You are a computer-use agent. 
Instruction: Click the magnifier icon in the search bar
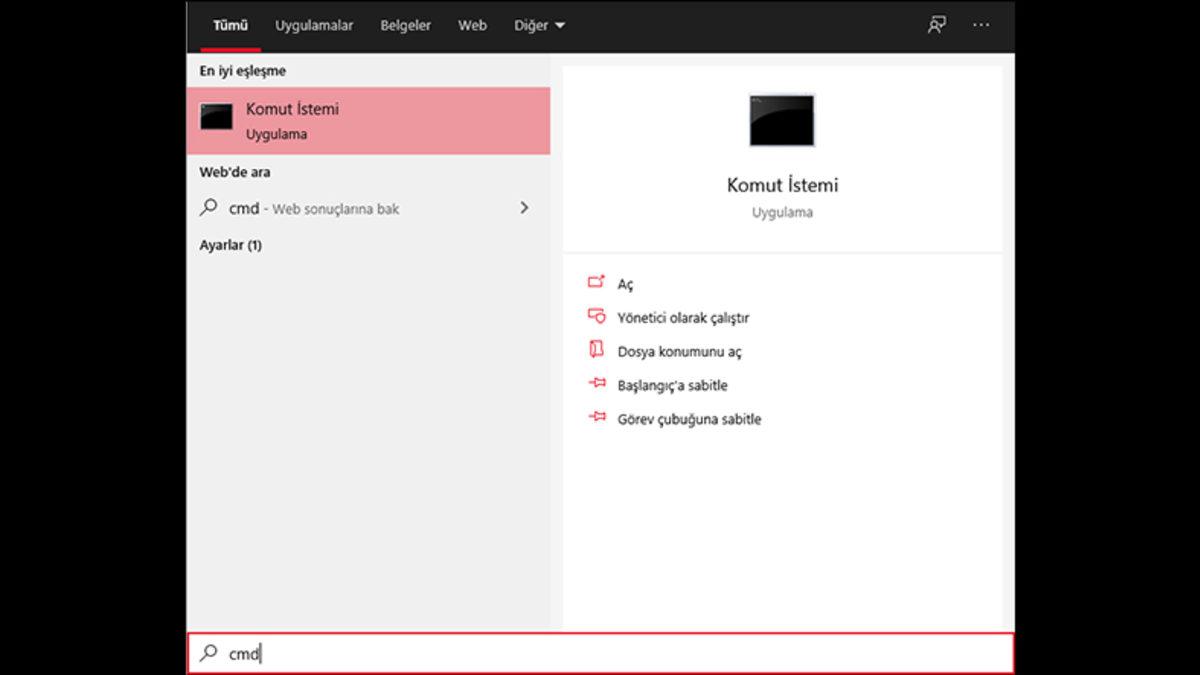(211, 653)
